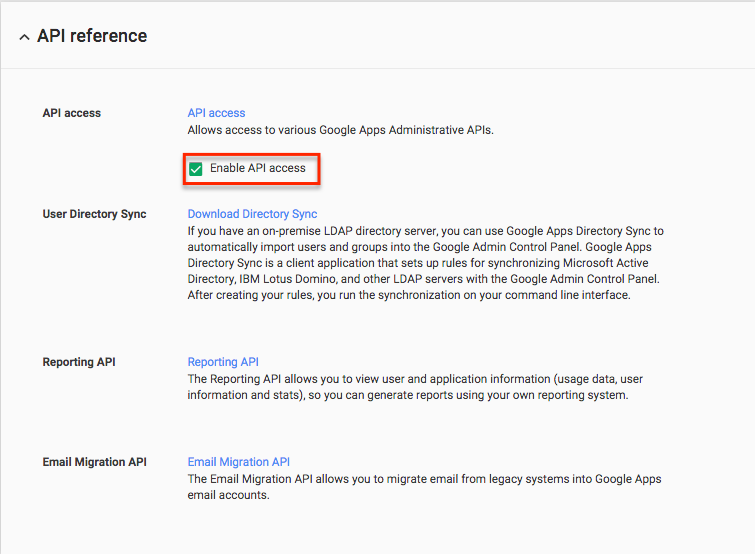The height and width of the screenshot is (554, 755).
Task: Click the After creating your rules sentence
Action: coord(409,295)
